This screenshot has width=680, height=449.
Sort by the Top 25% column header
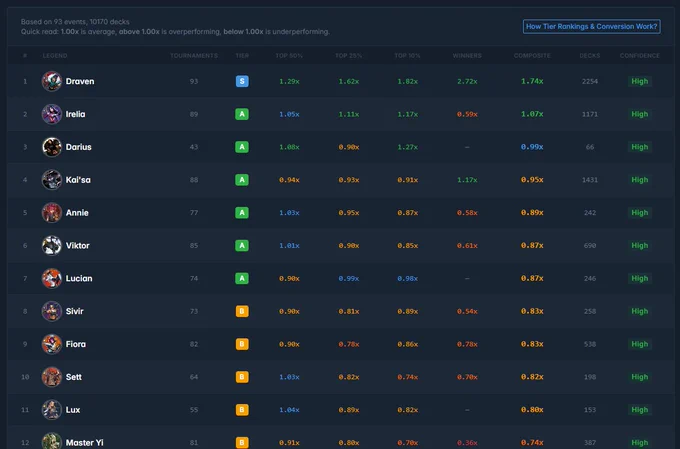[x=349, y=56]
